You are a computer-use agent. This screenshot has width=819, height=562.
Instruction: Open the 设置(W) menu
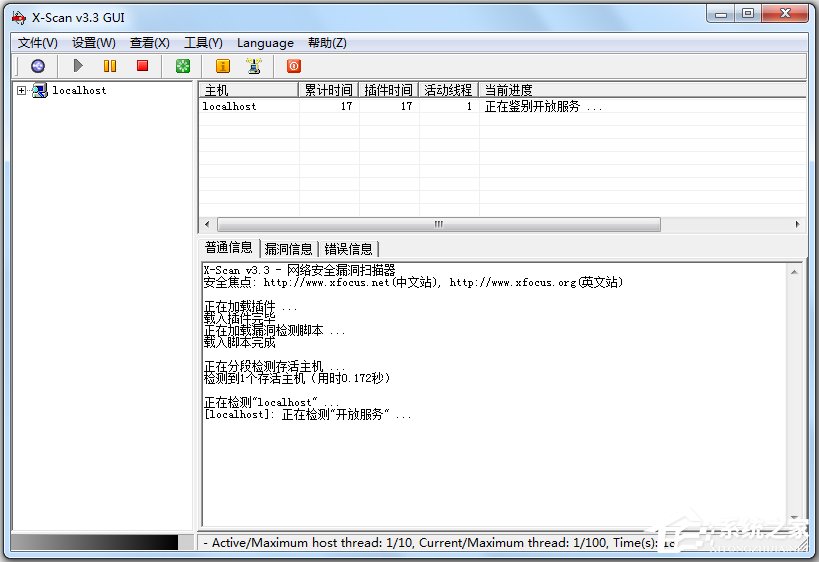point(93,43)
